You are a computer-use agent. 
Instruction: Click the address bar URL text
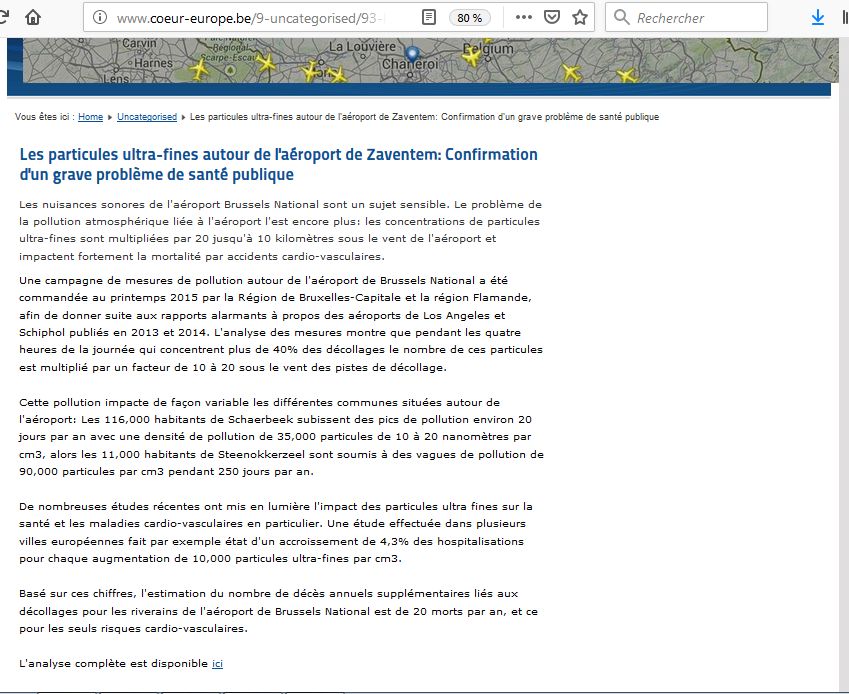click(251, 18)
